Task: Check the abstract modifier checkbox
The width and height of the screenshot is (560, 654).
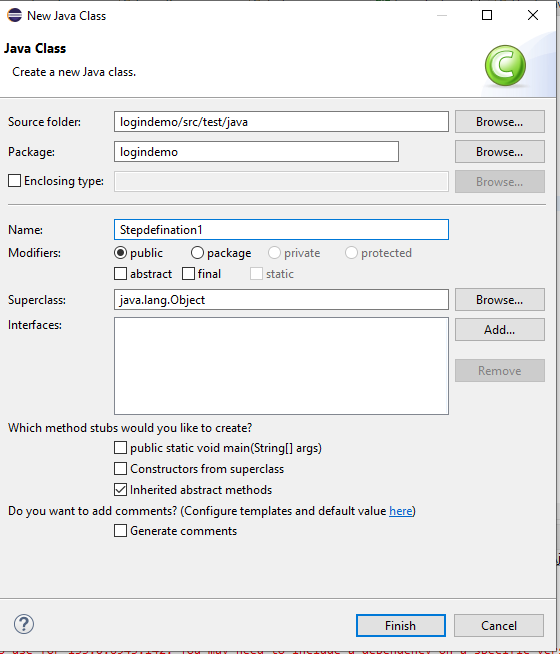Action: 121,274
